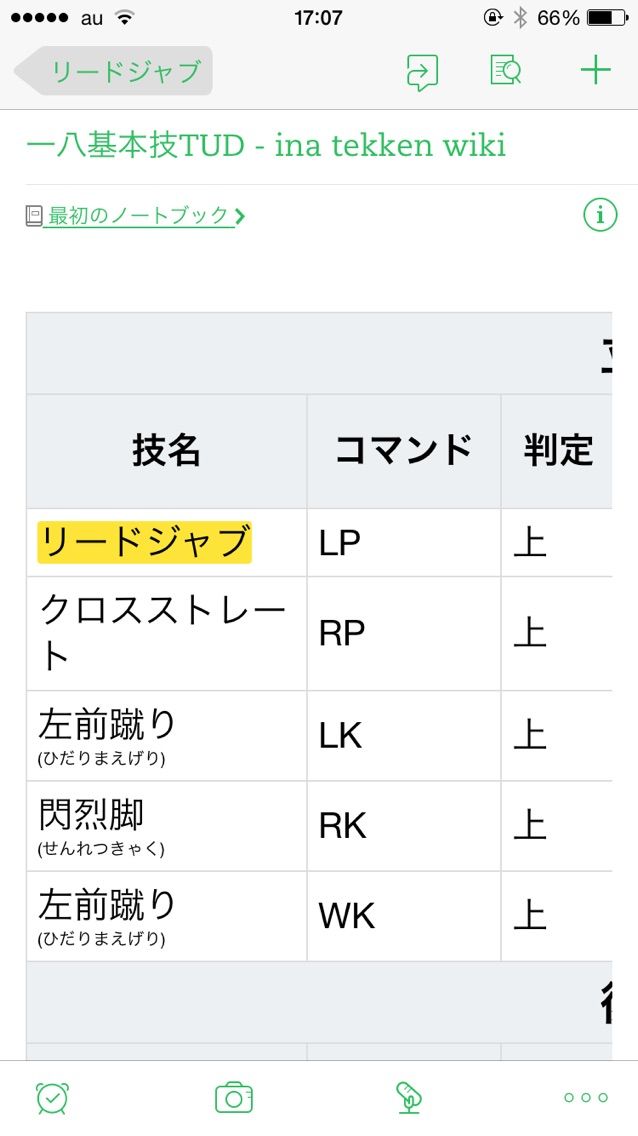Tap the 閃烈脚 move name cell
This screenshot has width=638, height=1136.
coord(167,826)
